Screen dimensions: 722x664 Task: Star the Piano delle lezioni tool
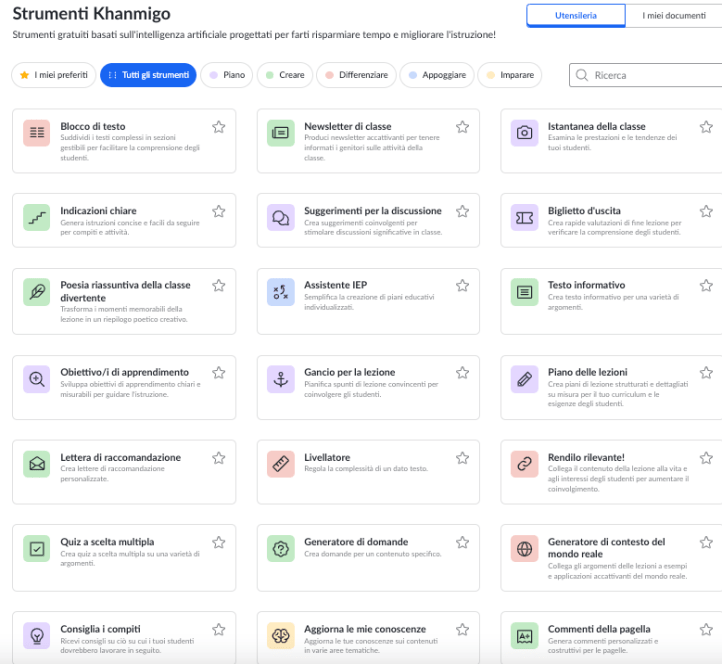(x=706, y=373)
